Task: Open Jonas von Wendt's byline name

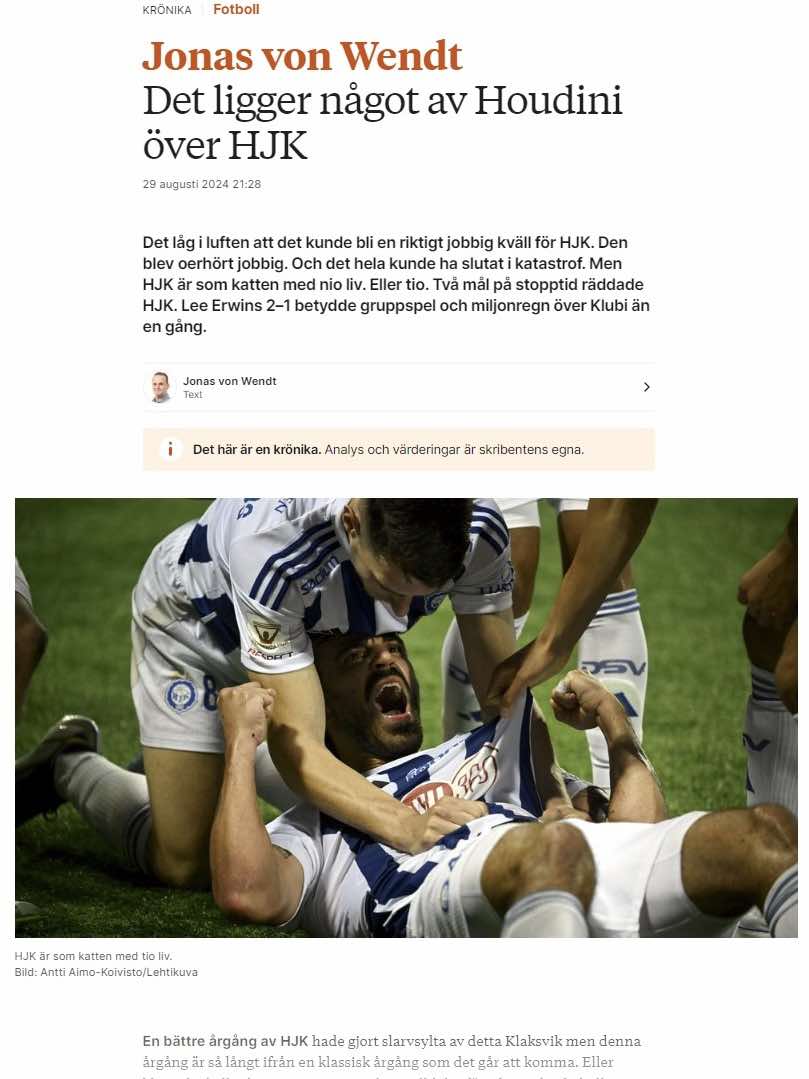Action: pos(230,381)
